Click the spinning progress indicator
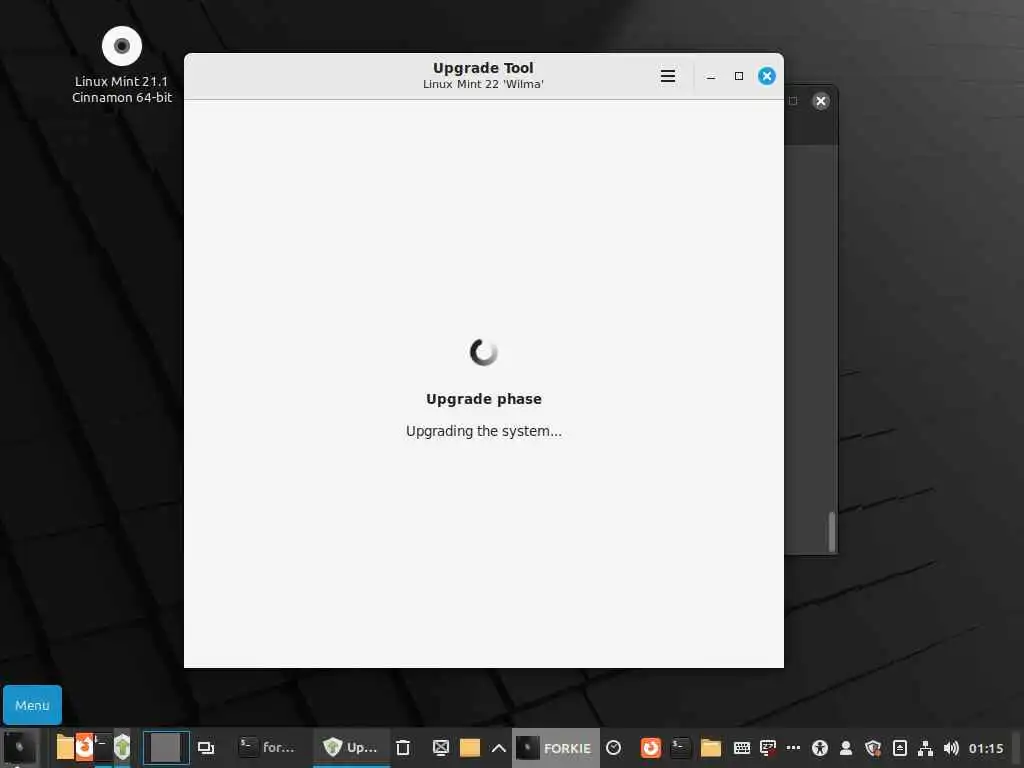Viewport: 1024px width, 768px height. tap(484, 353)
